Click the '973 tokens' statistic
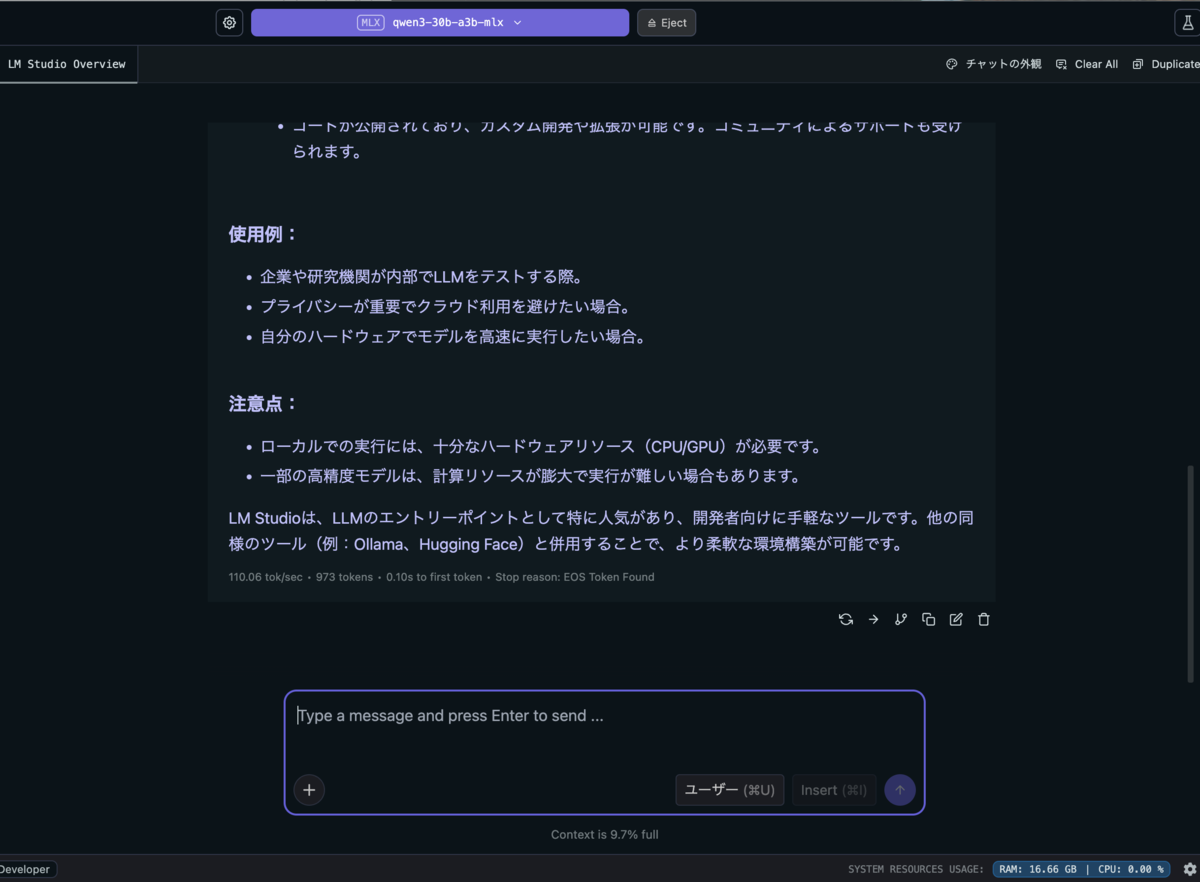This screenshot has width=1200, height=882. [x=344, y=577]
